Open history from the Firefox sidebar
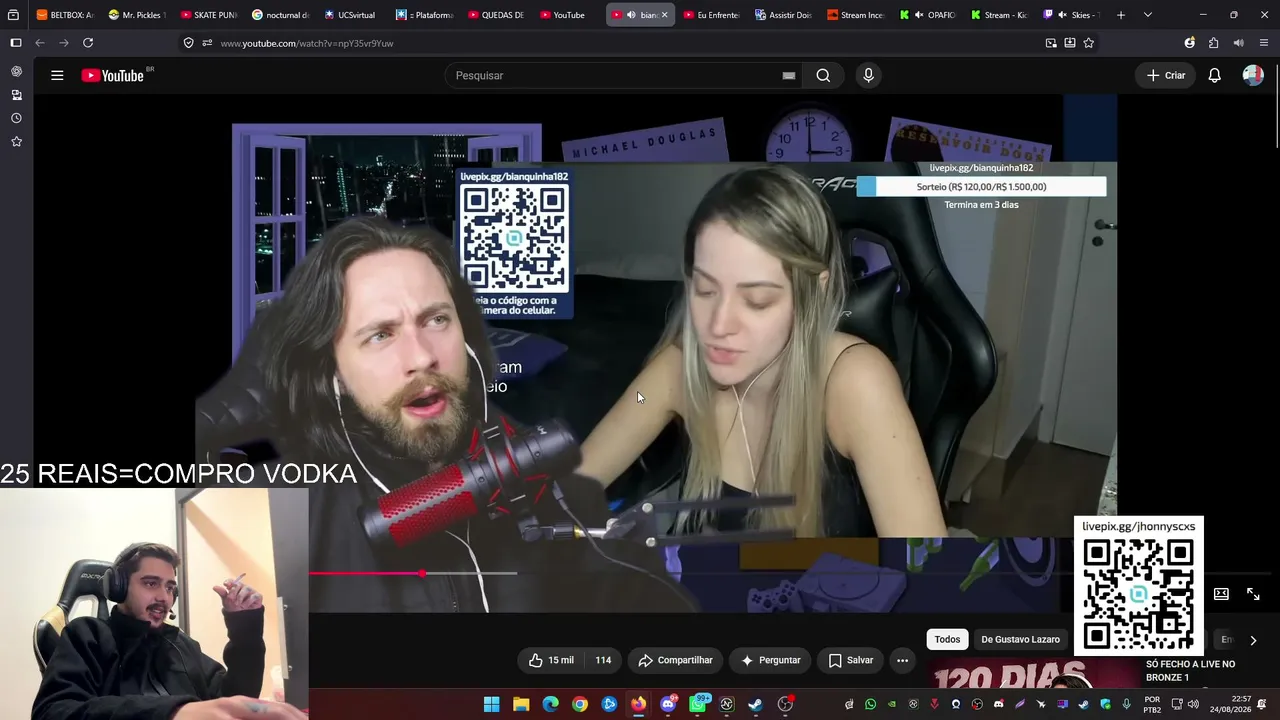Screen dimensions: 1280x720 coord(16,118)
